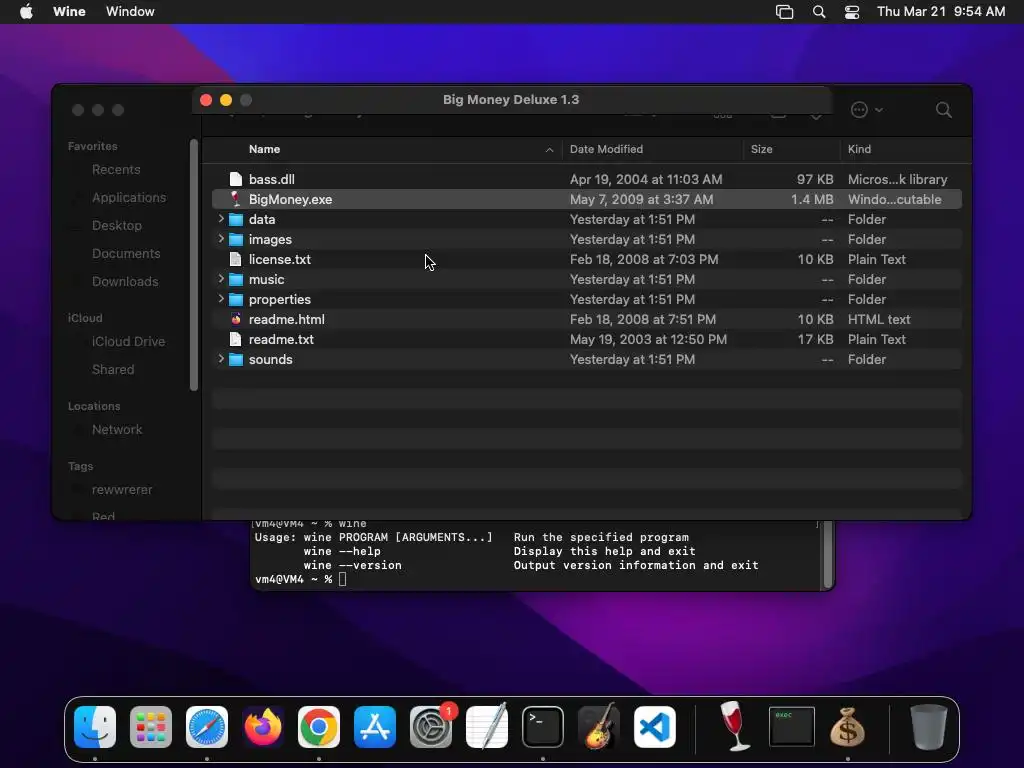Select the data folder icon
The width and height of the screenshot is (1024, 768).
pyautogui.click(x=236, y=219)
